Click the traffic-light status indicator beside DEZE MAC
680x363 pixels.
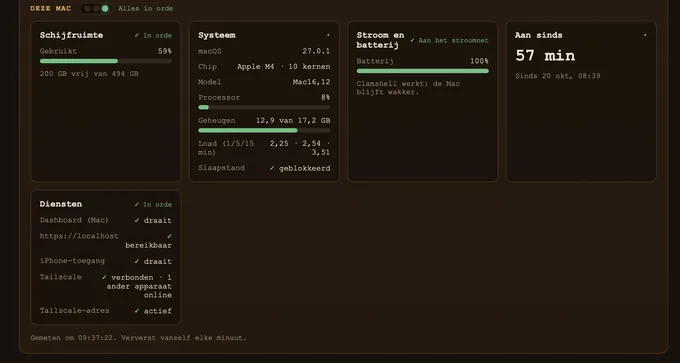tap(96, 9)
